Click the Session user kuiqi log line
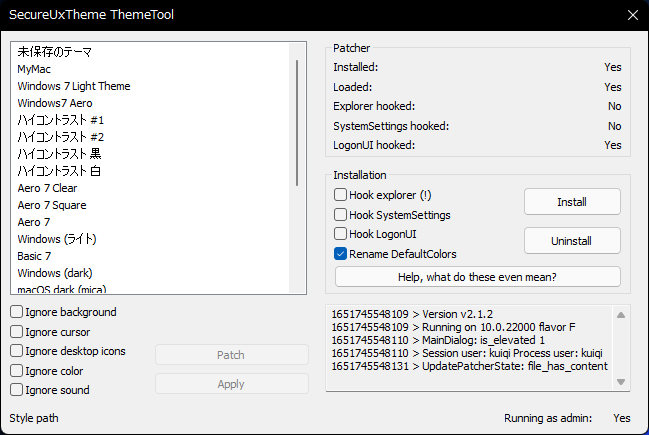 467,353
